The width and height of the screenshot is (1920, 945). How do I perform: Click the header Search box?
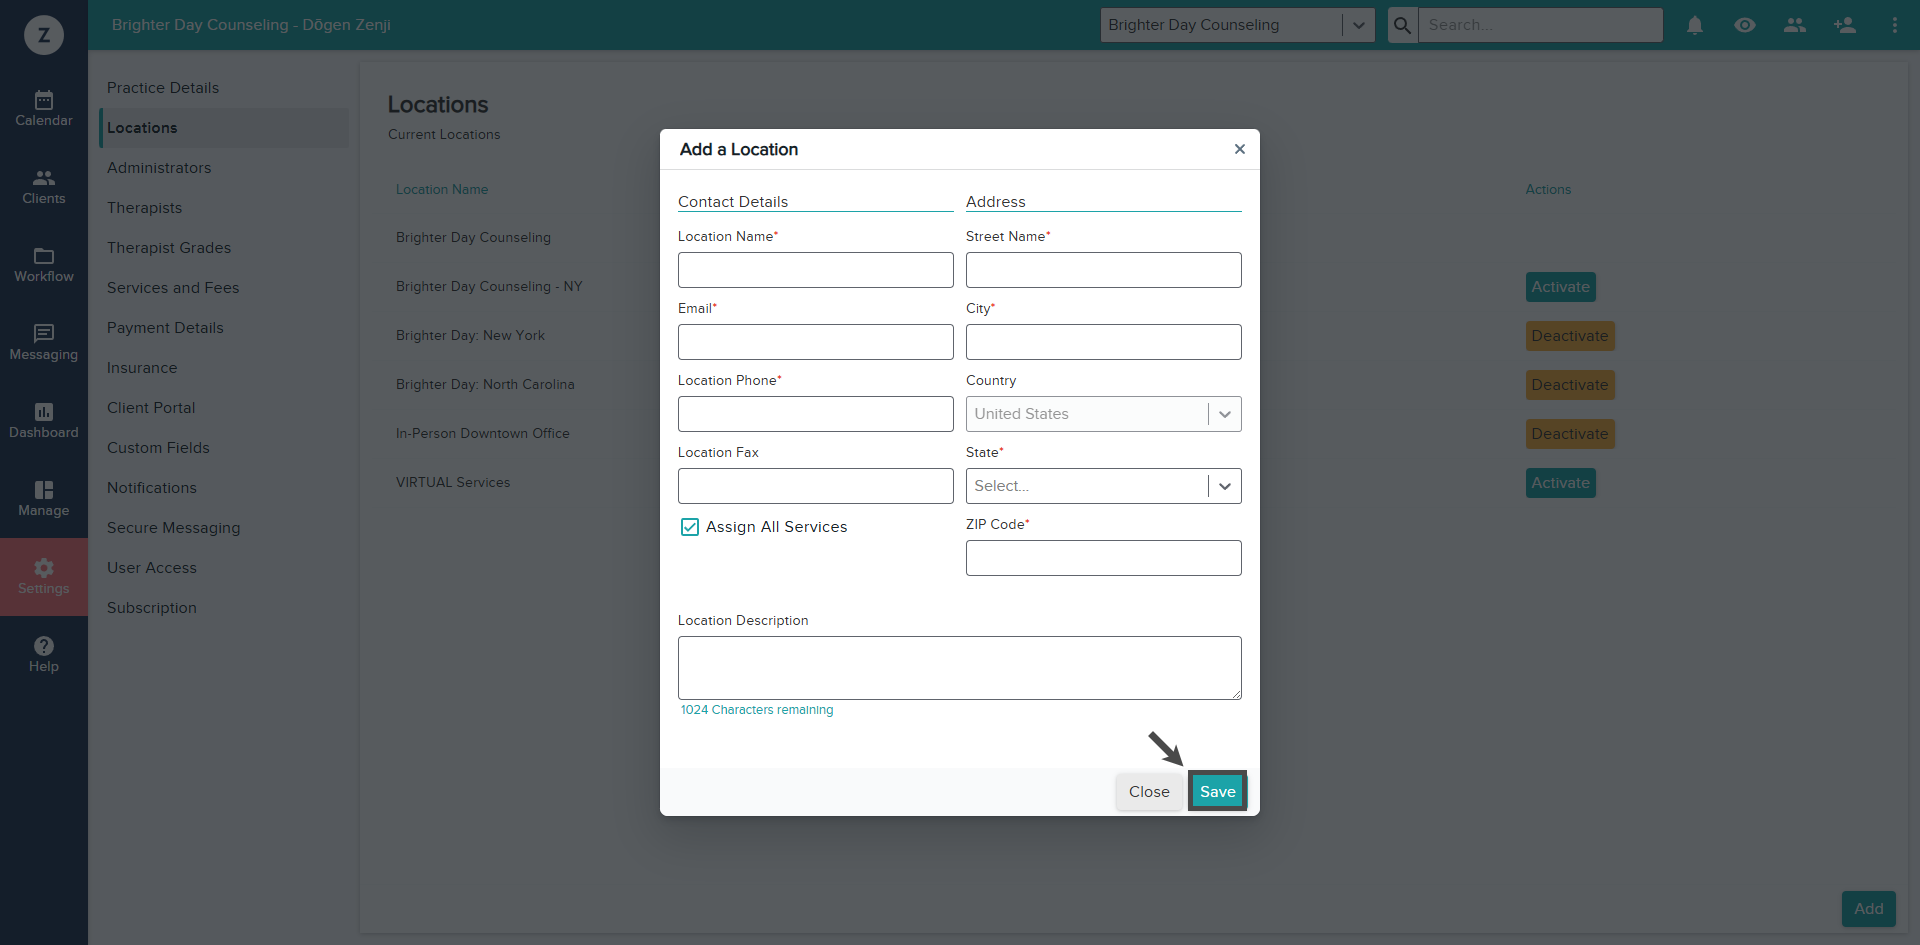click(x=1540, y=25)
